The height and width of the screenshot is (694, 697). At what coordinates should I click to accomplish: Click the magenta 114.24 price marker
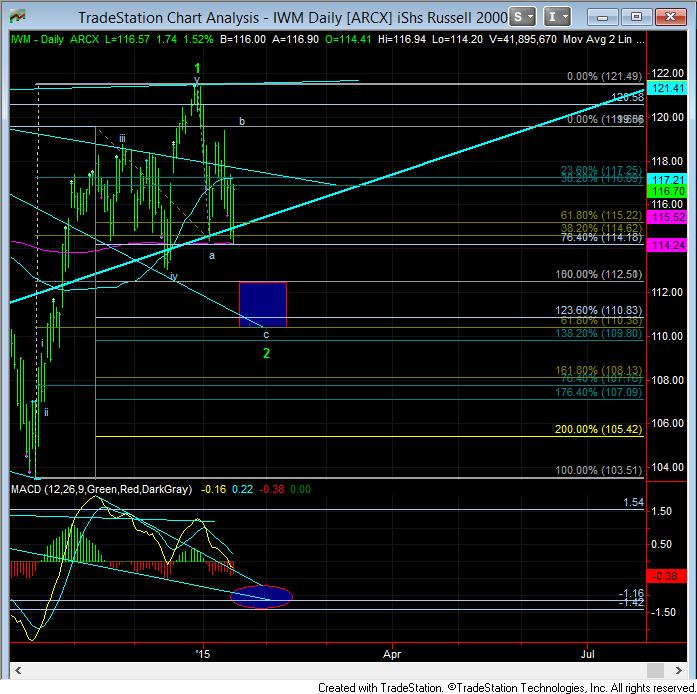(x=668, y=245)
